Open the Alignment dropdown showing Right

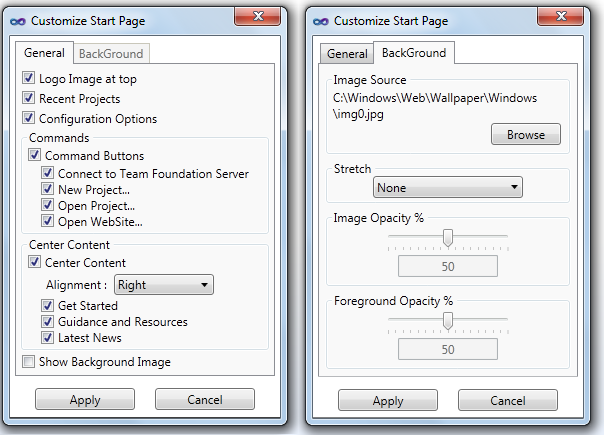pyautogui.click(x=164, y=285)
